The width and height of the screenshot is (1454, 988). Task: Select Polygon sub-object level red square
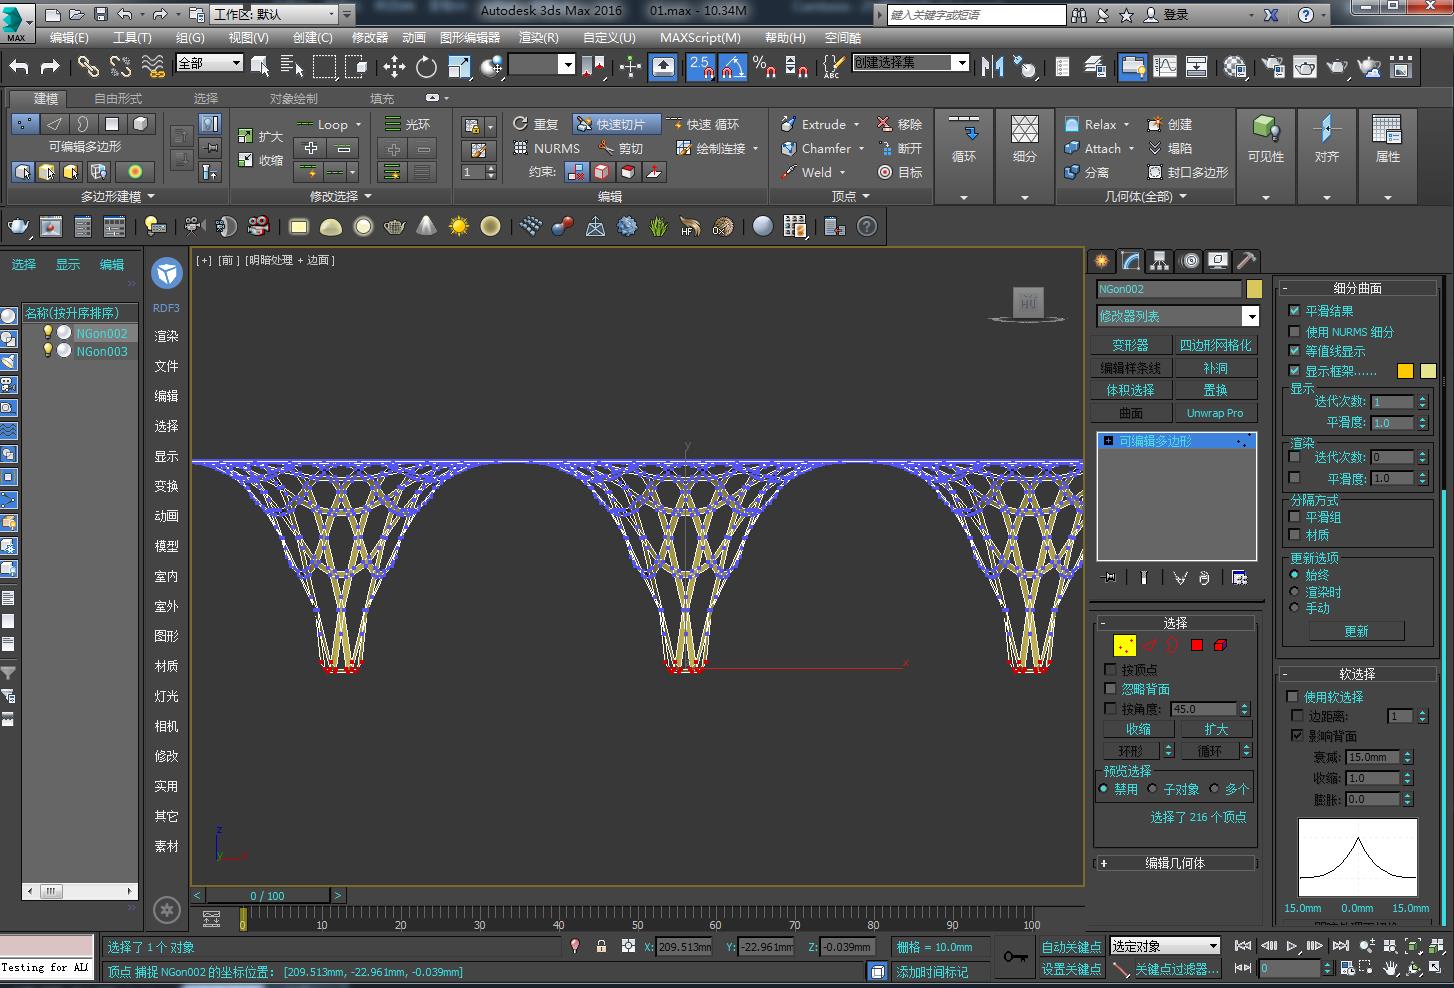click(x=1197, y=645)
